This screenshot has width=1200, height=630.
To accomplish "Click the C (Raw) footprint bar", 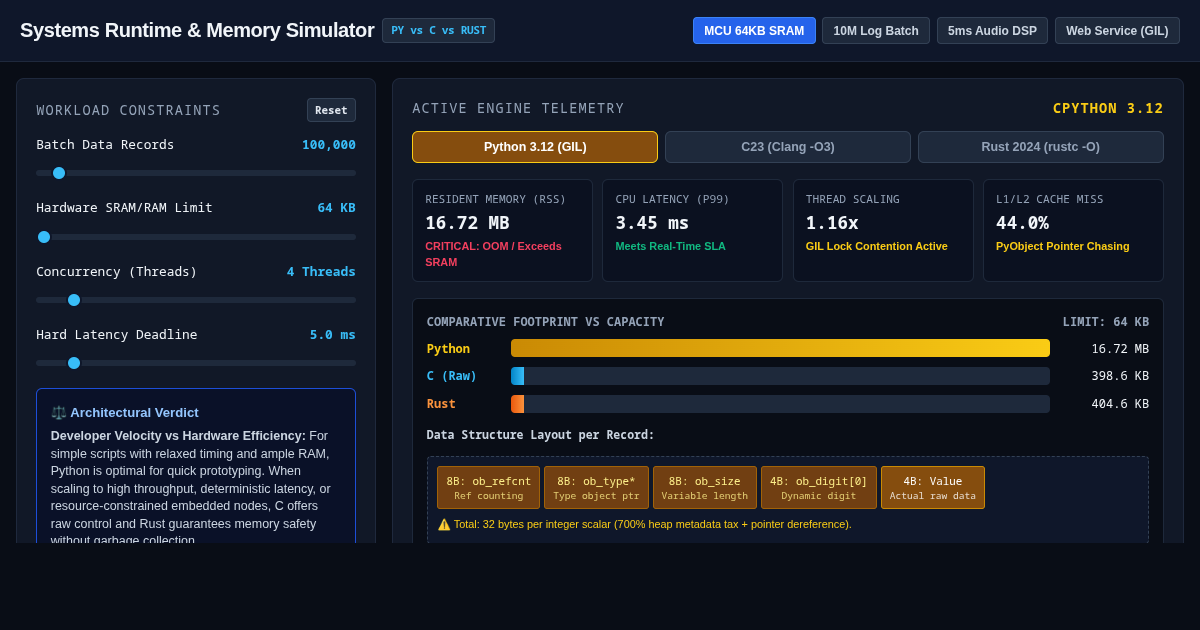I will pos(780,376).
